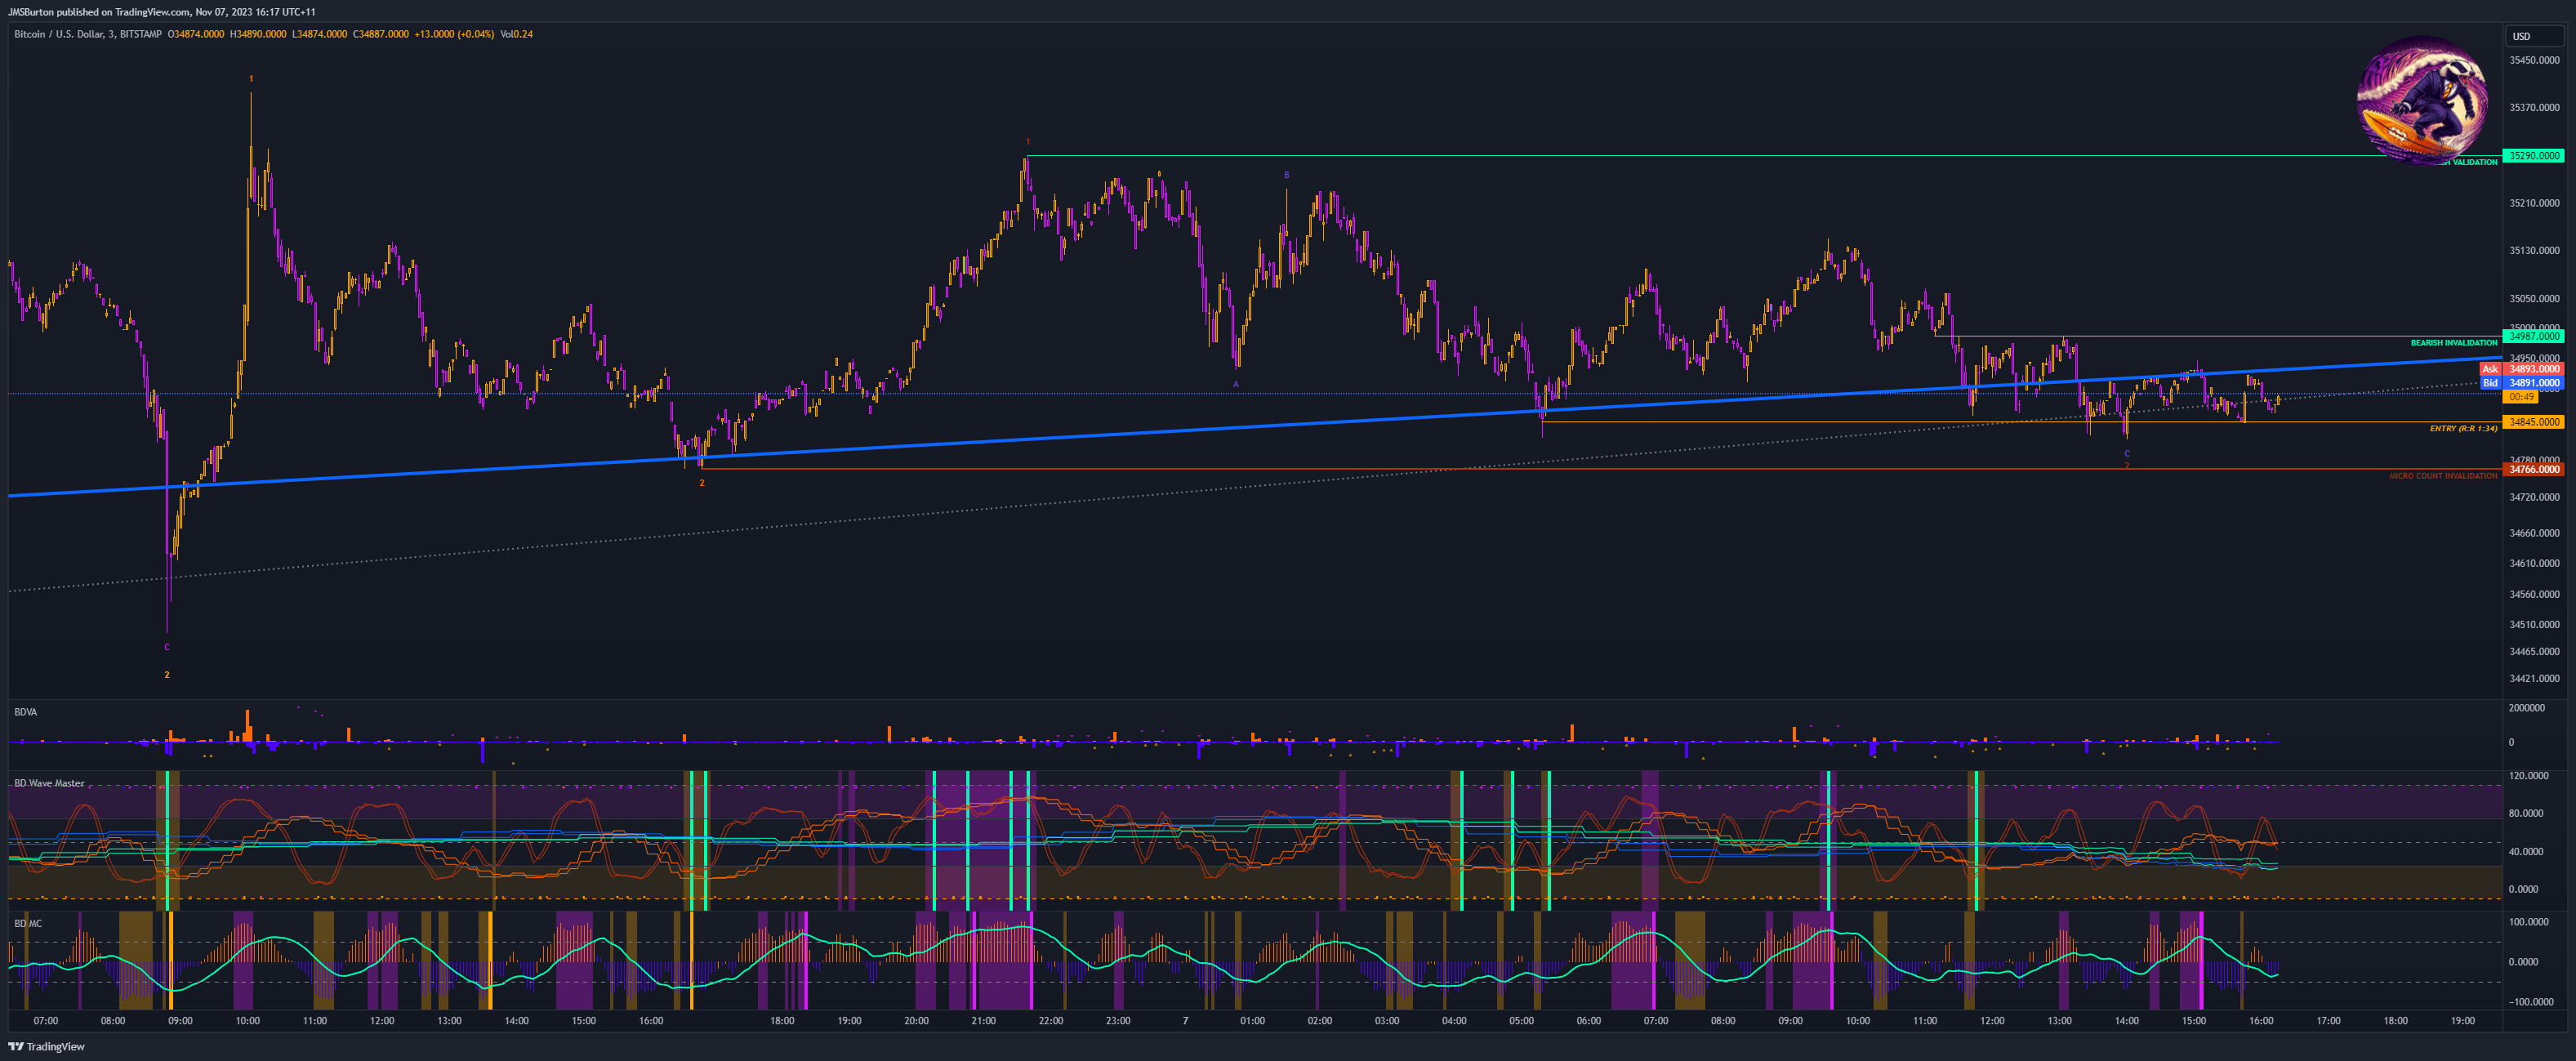Screen dimensions: 2576x1061
Task: Click the −100.0000 BD MC scale label
Action: point(2530,1001)
